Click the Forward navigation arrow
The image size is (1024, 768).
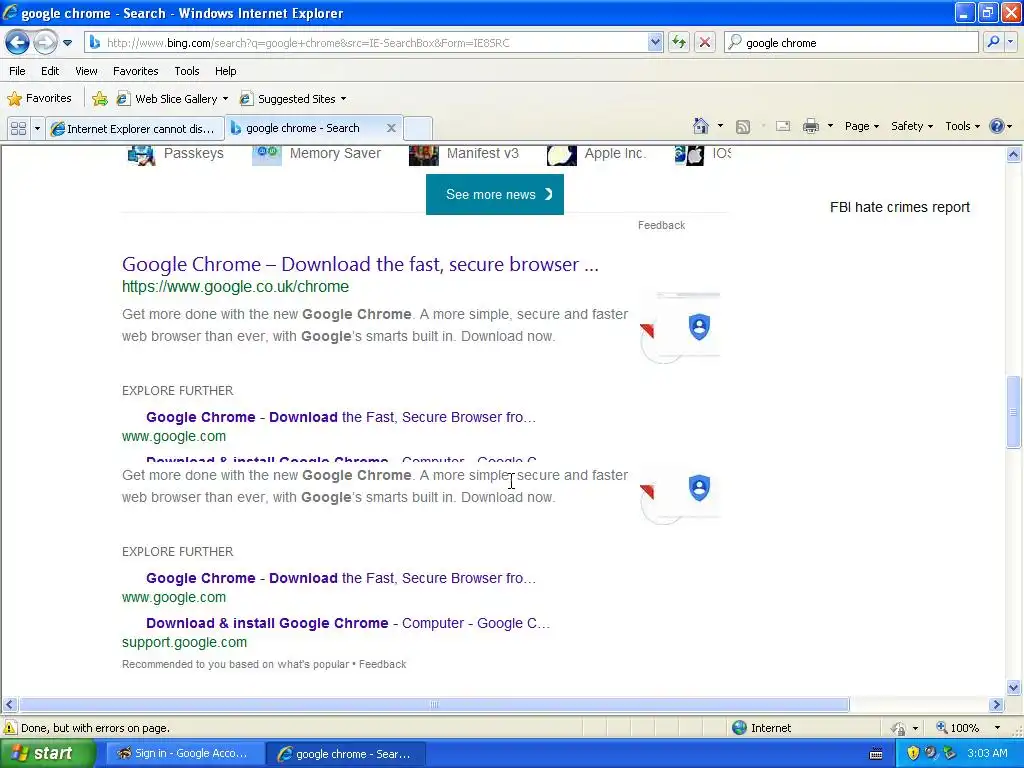[45, 43]
